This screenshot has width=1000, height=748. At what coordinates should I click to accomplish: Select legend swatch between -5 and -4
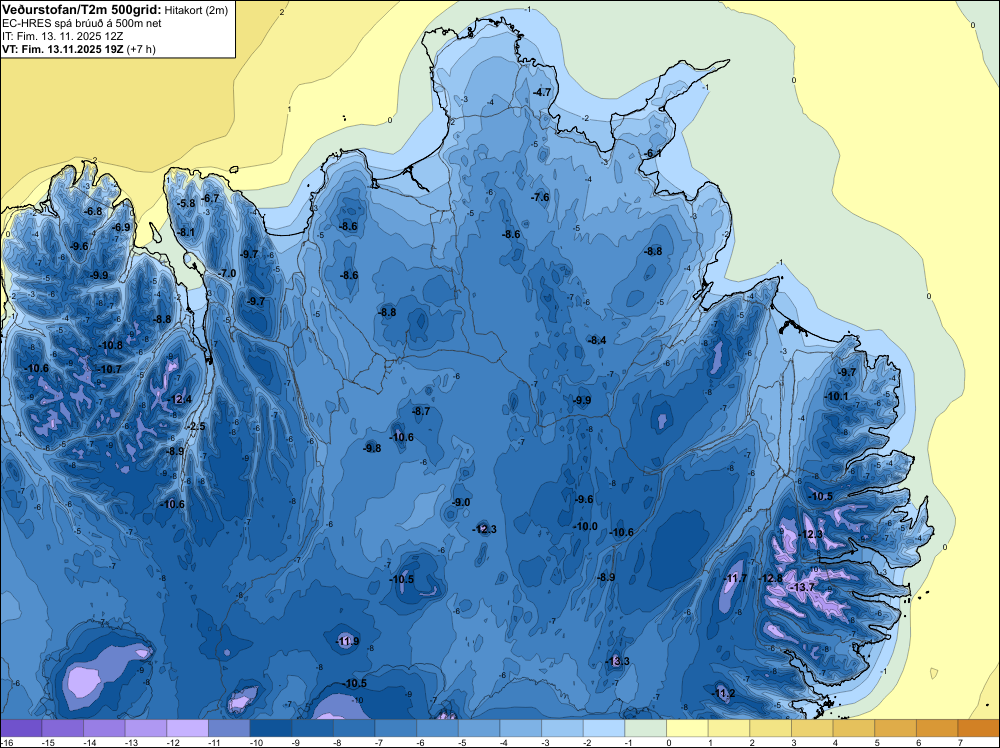(x=479, y=728)
